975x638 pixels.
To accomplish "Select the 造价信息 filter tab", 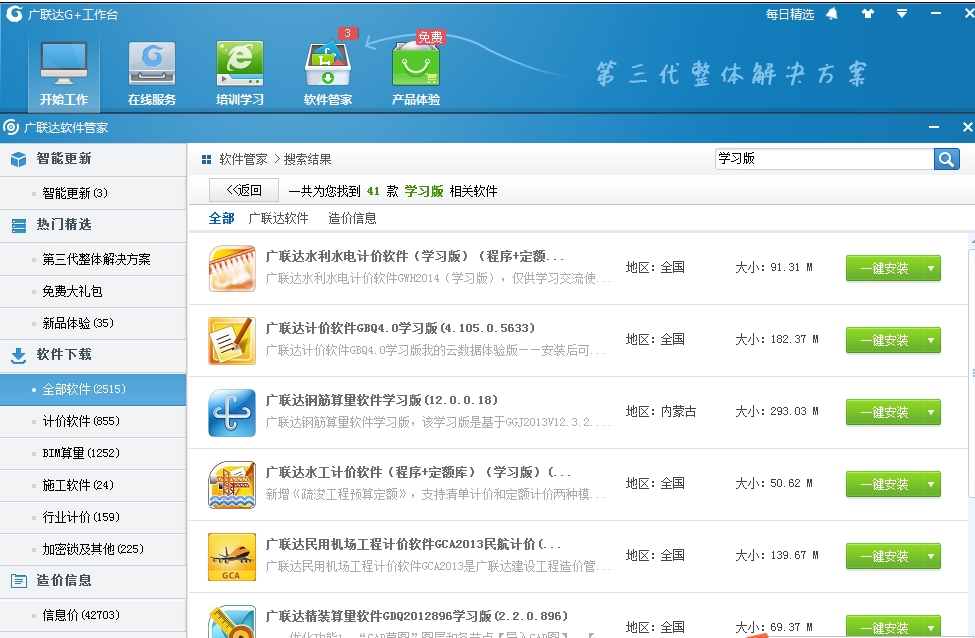I will tap(352, 218).
